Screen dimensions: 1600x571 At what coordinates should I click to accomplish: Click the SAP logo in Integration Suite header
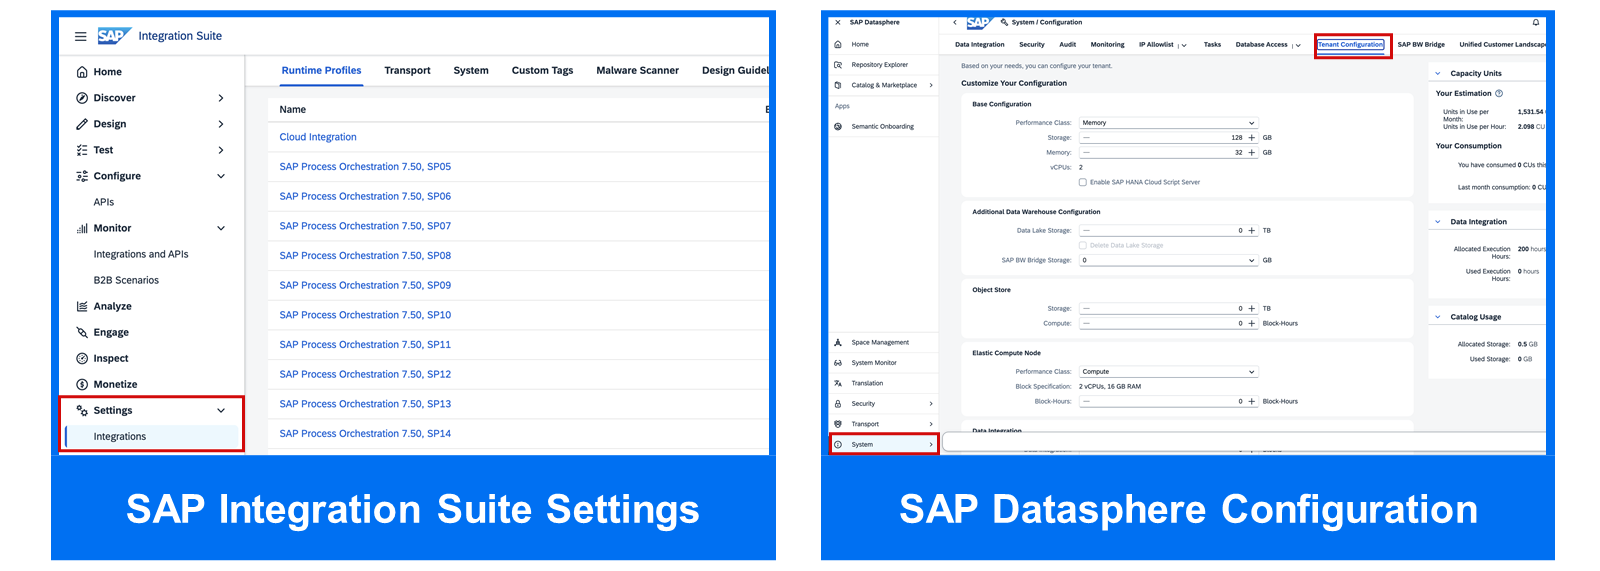[113, 36]
